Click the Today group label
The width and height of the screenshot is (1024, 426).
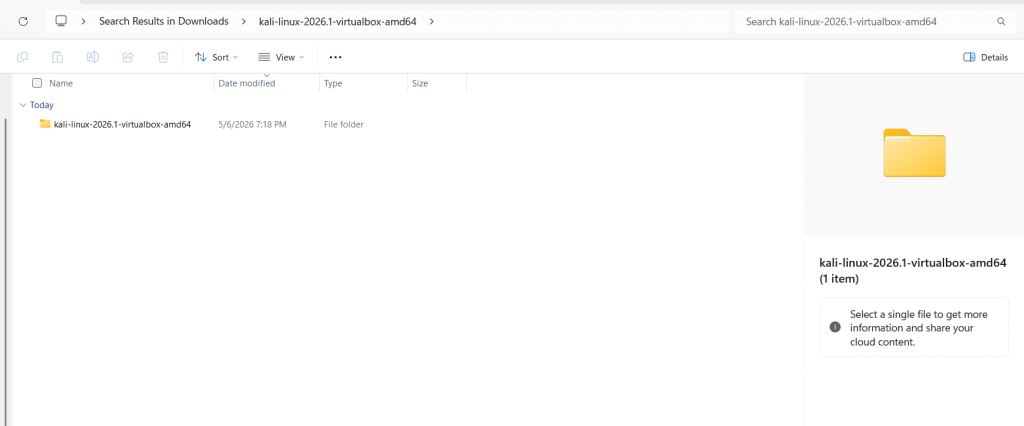[42, 105]
